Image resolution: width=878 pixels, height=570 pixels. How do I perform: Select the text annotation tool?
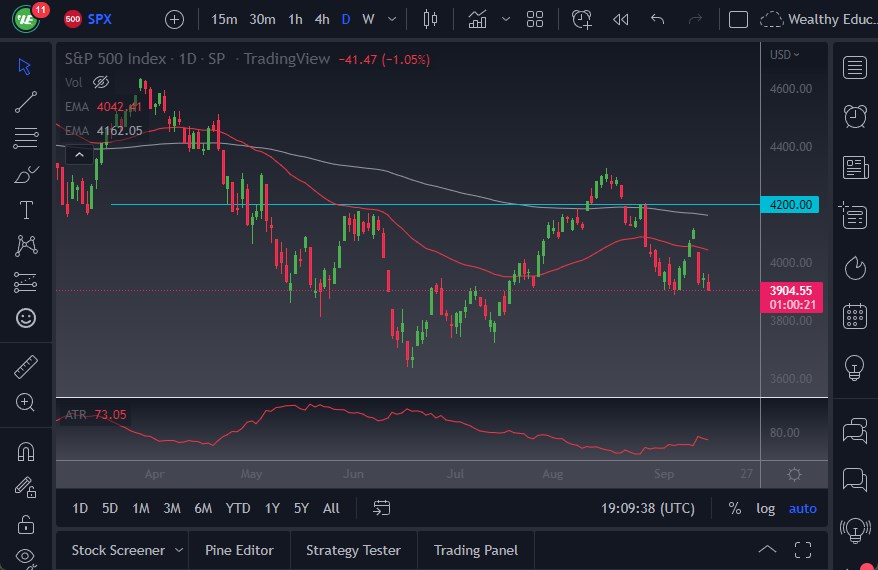pos(26,210)
